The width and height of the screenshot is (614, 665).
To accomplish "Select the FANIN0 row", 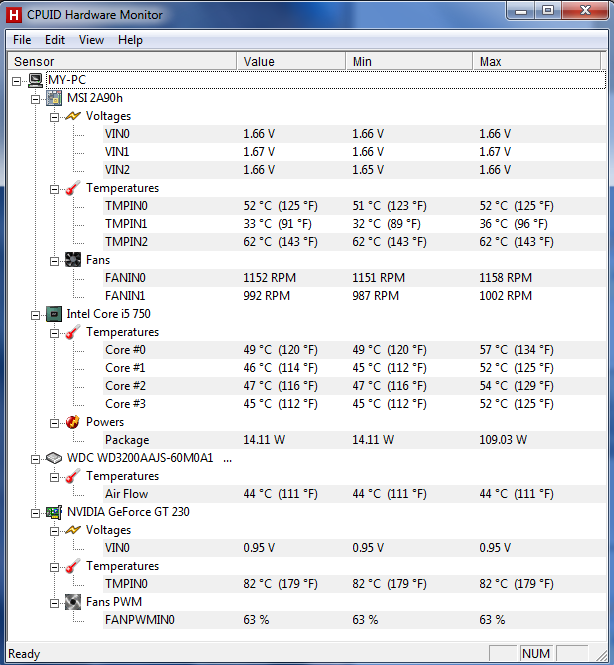I will [x=354, y=278].
